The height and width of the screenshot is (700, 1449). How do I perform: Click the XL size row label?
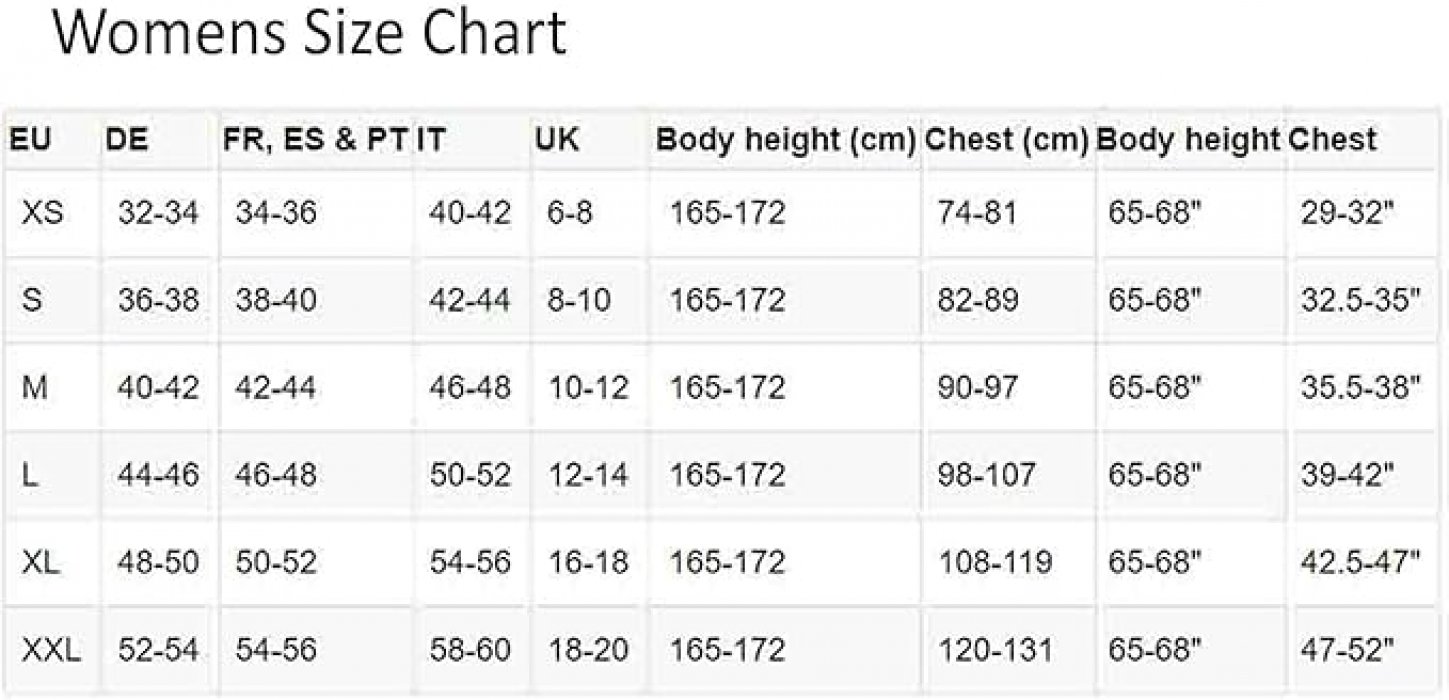pyautogui.click(x=41, y=563)
